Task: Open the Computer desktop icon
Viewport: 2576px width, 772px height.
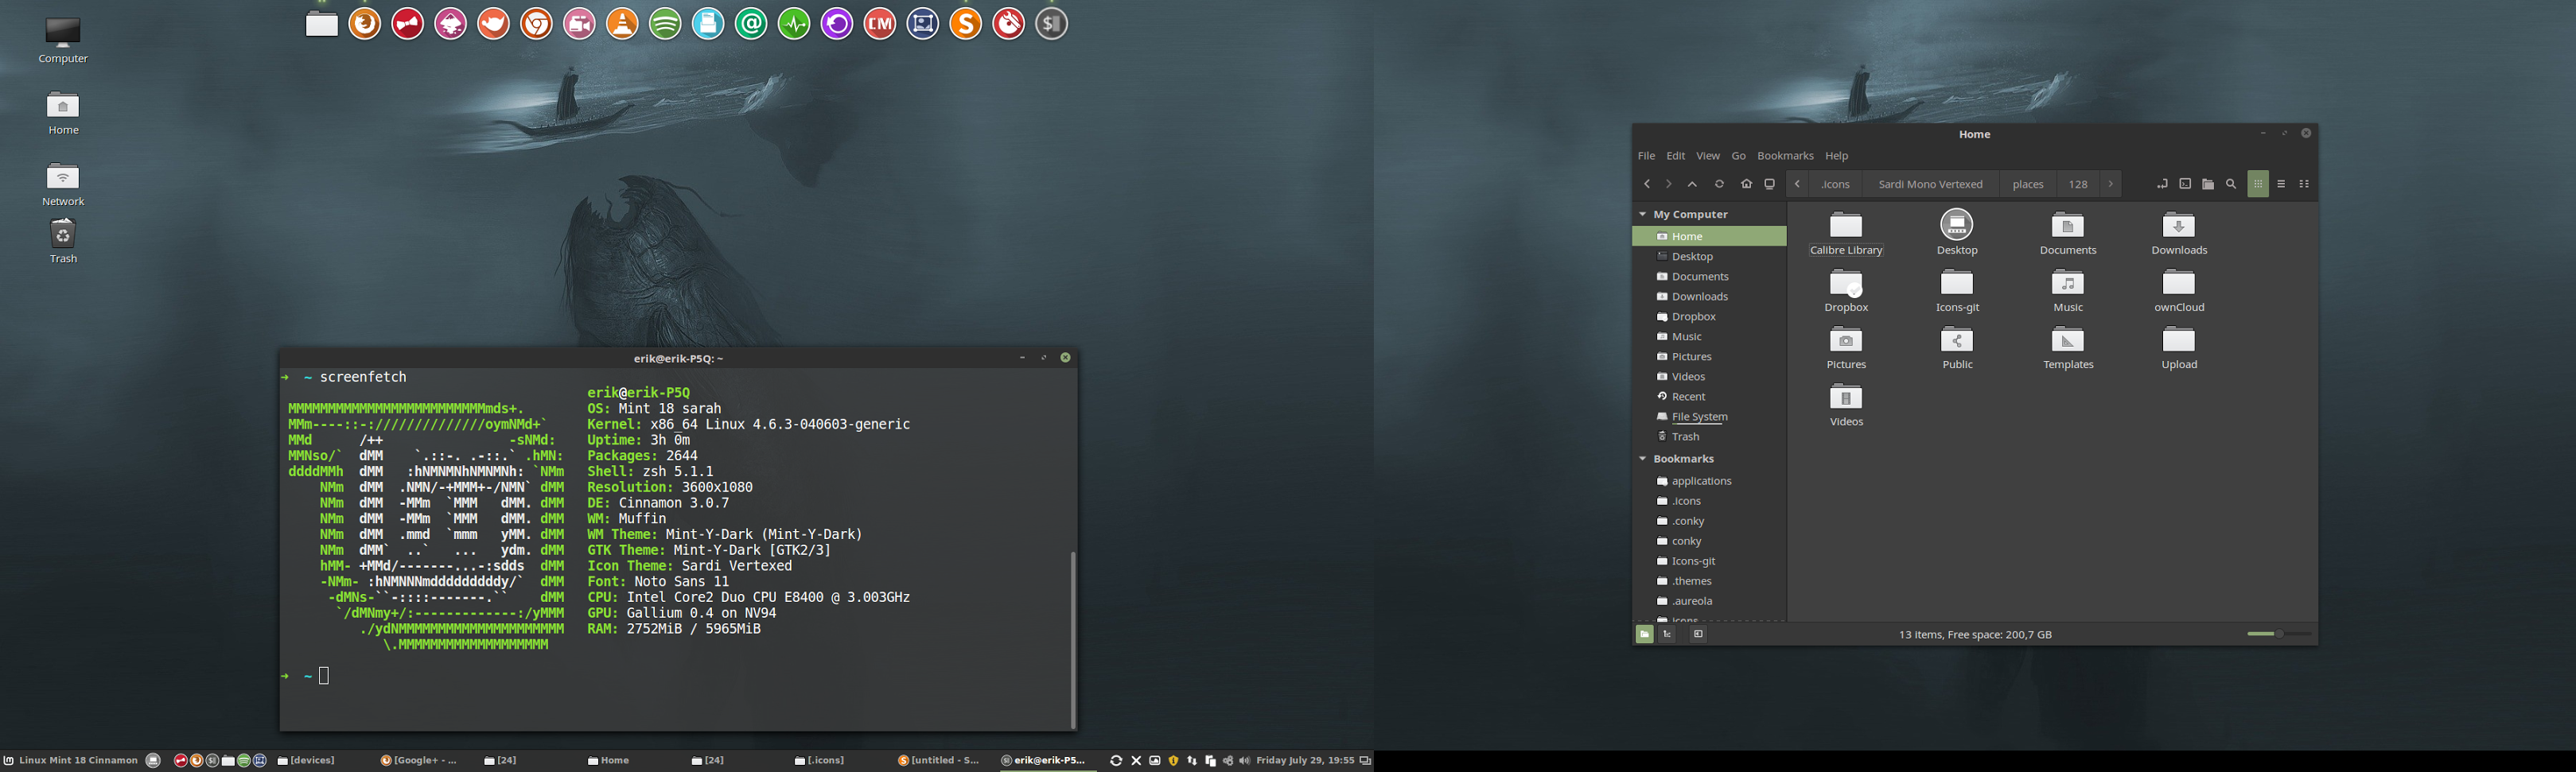Action: (x=63, y=41)
